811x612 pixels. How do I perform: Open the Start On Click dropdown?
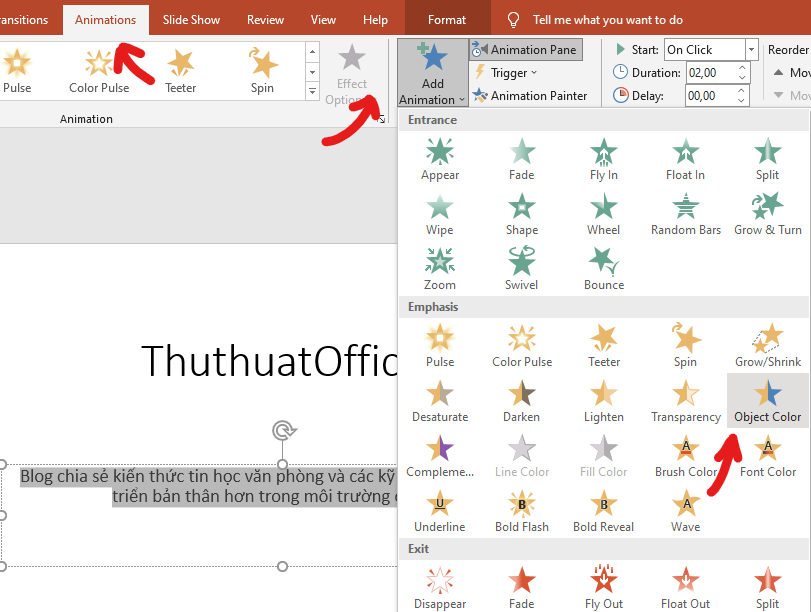(x=750, y=49)
